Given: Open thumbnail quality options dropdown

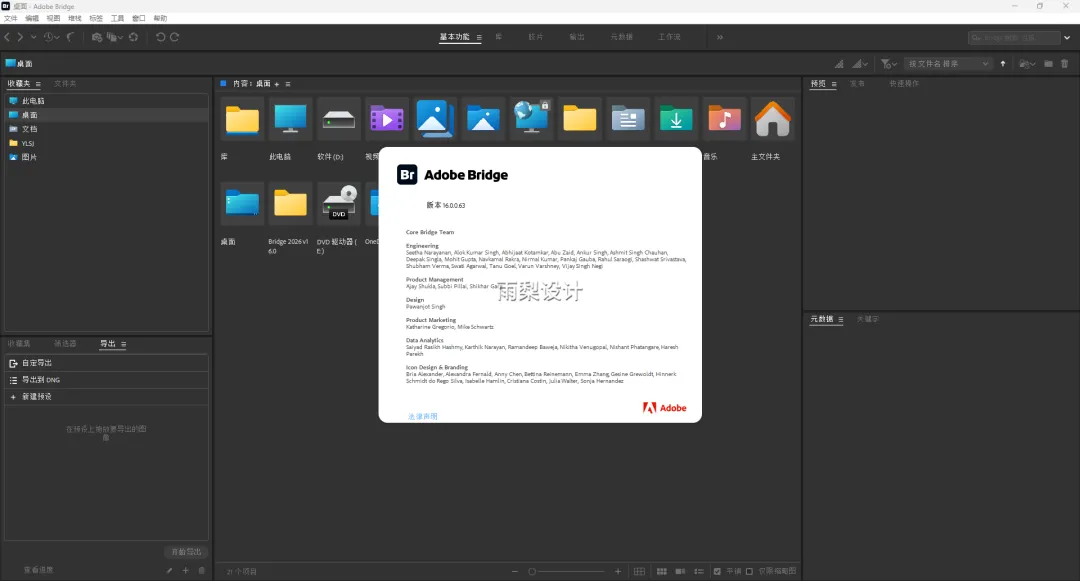Looking at the screenshot, I should (x=860, y=63).
